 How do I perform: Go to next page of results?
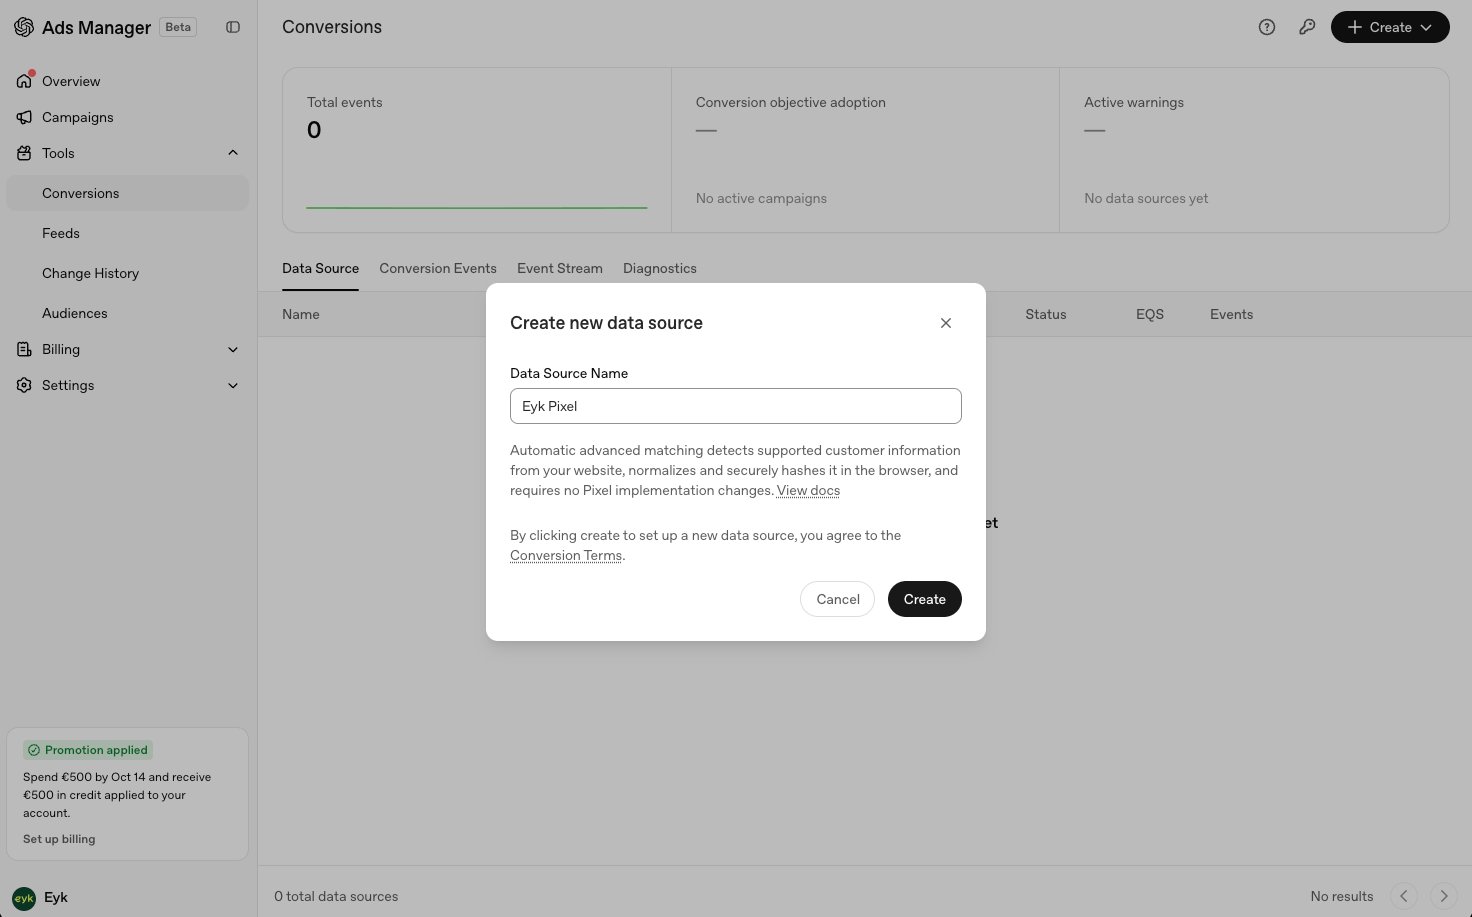1444,896
